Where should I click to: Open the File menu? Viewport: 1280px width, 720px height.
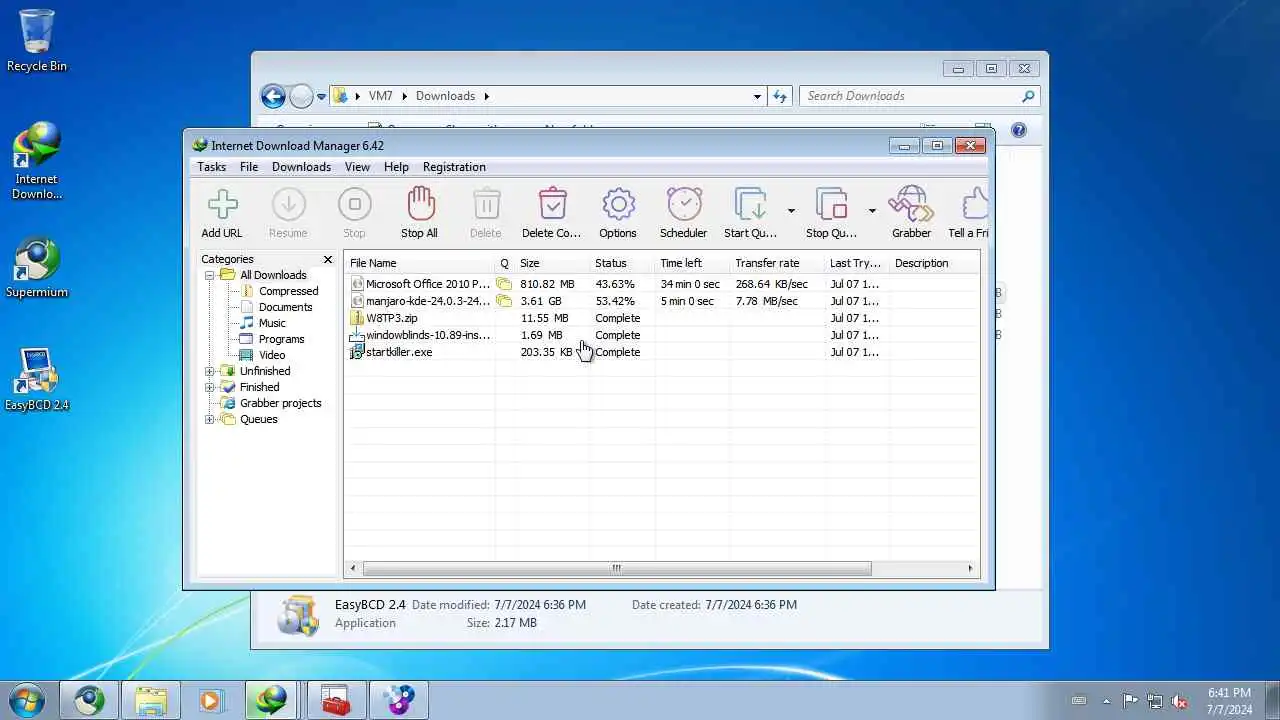click(x=249, y=167)
